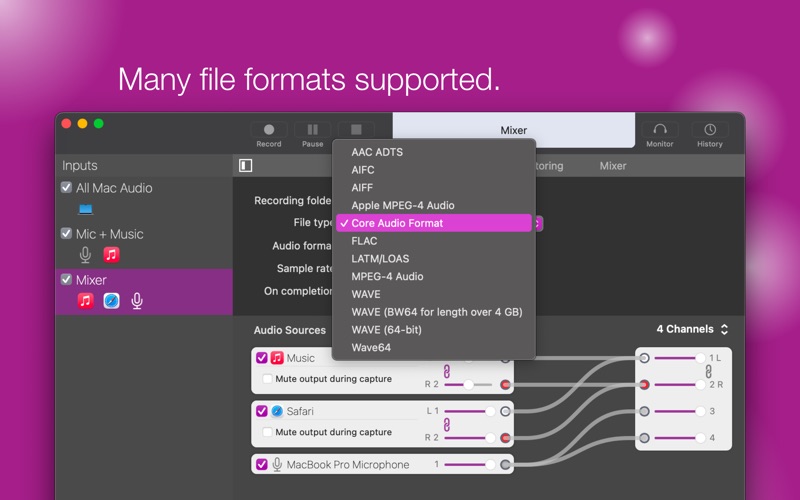
Task: Choose FLAC file type
Action: click(434, 241)
